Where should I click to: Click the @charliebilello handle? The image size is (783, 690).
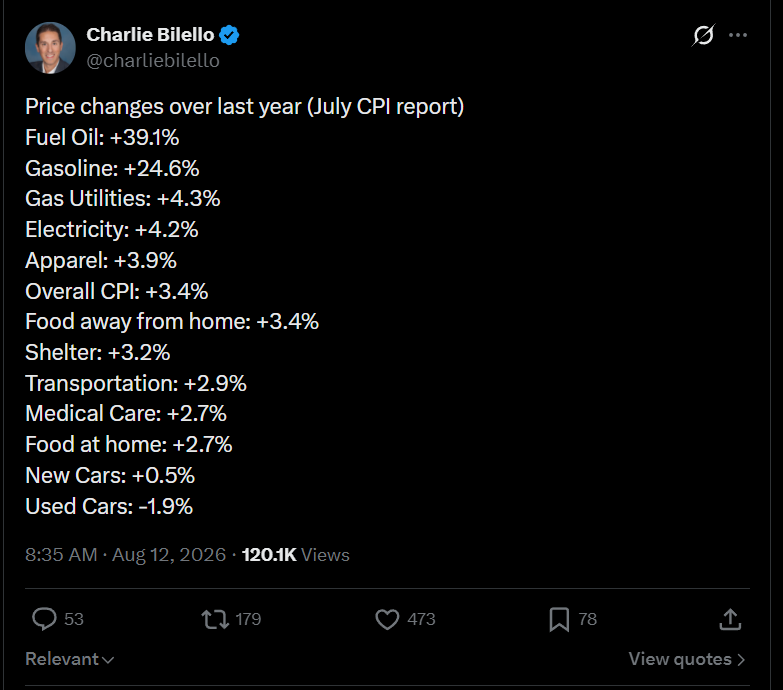click(153, 60)
